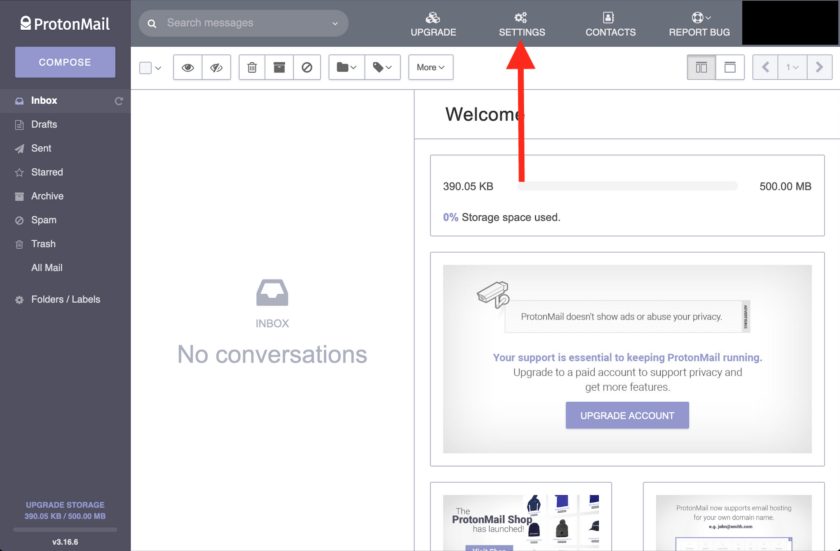
Task: Expand the selection options arrow
Action: point(158,68)
